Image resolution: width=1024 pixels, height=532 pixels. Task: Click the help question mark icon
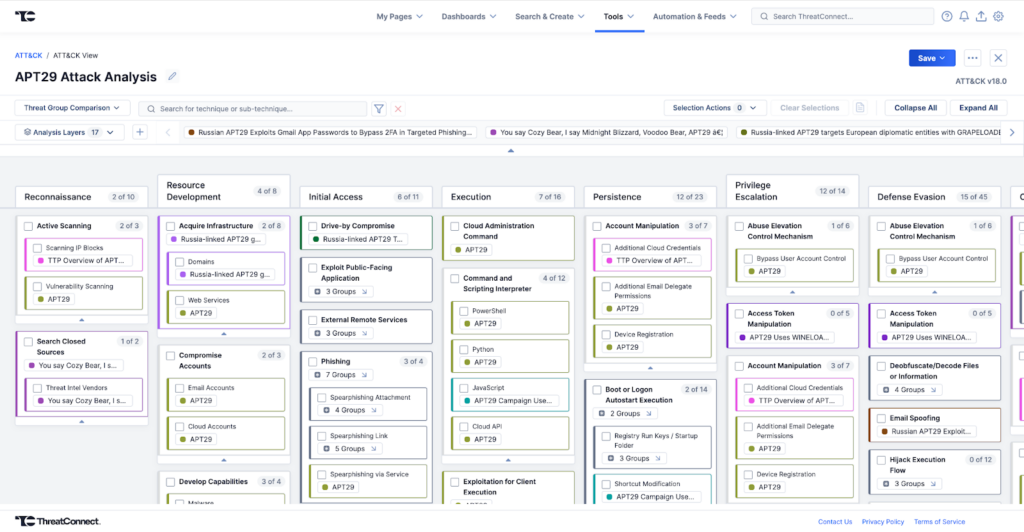point(947,16)
